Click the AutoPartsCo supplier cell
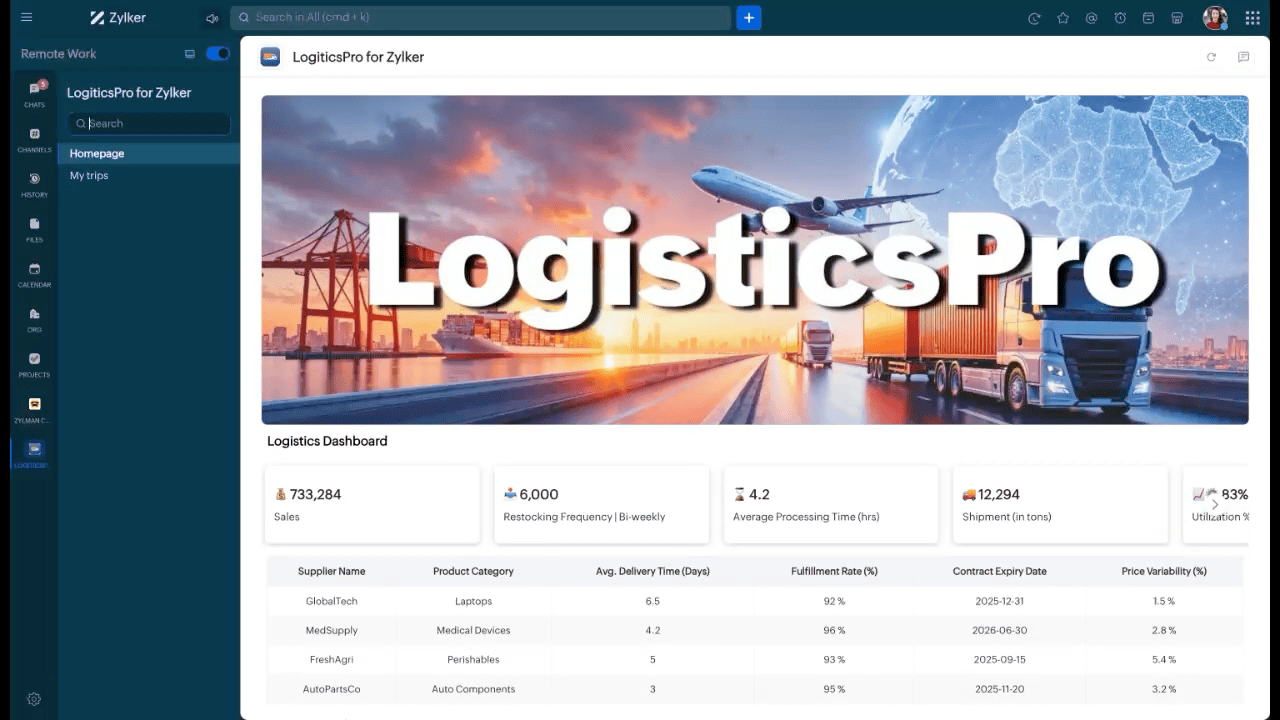This screenshot has width=1280, height=720. tap(331, 689)
